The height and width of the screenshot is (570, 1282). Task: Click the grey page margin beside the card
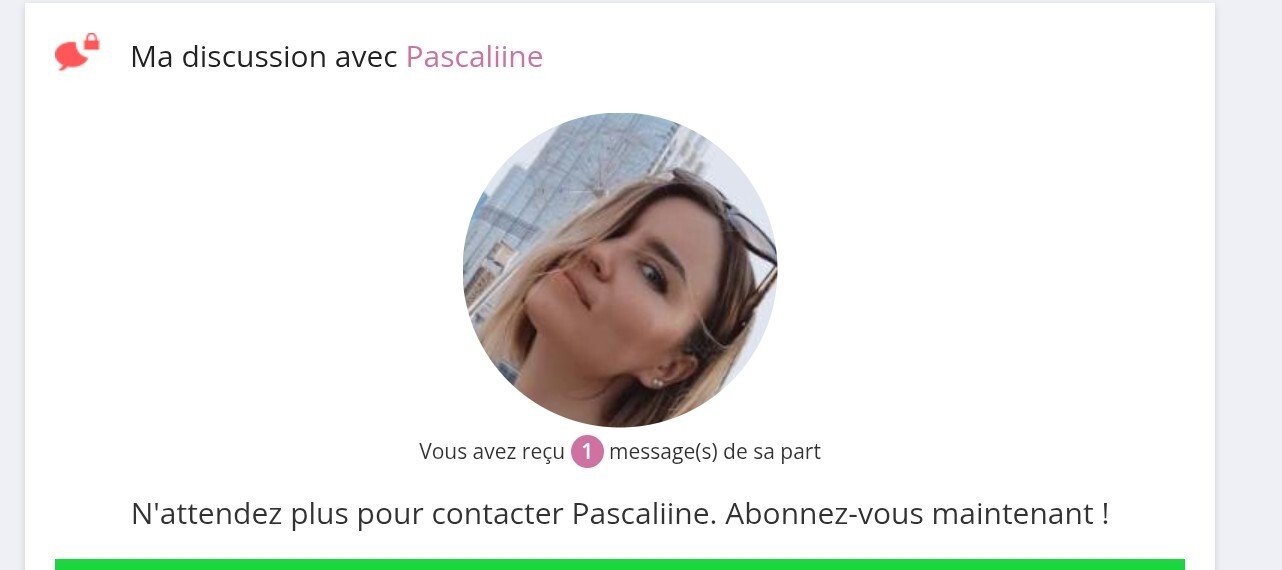1248,285
